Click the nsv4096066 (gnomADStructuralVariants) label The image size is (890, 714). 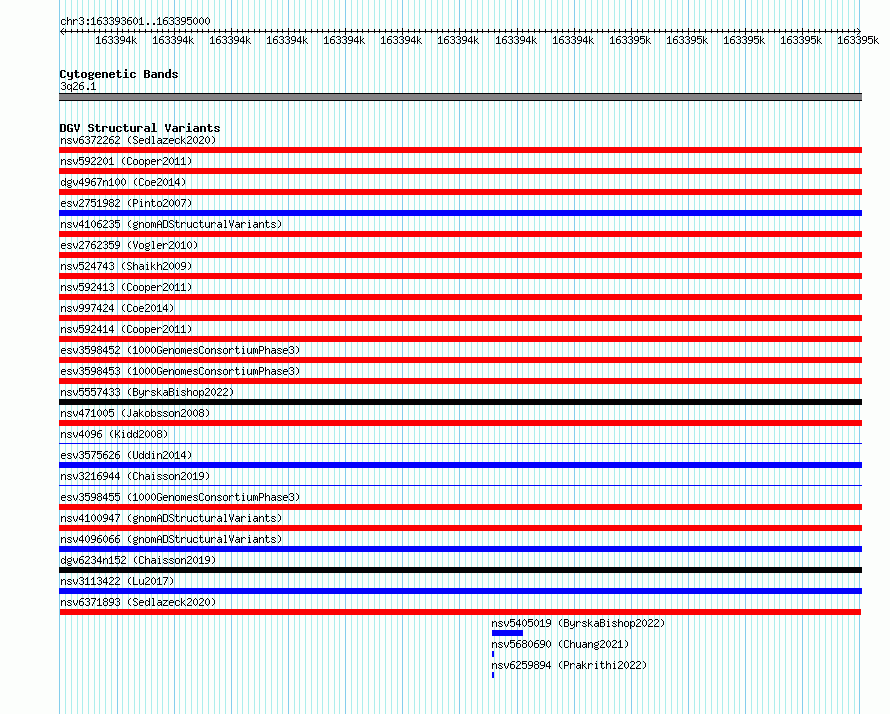click(x=171, y=539)
